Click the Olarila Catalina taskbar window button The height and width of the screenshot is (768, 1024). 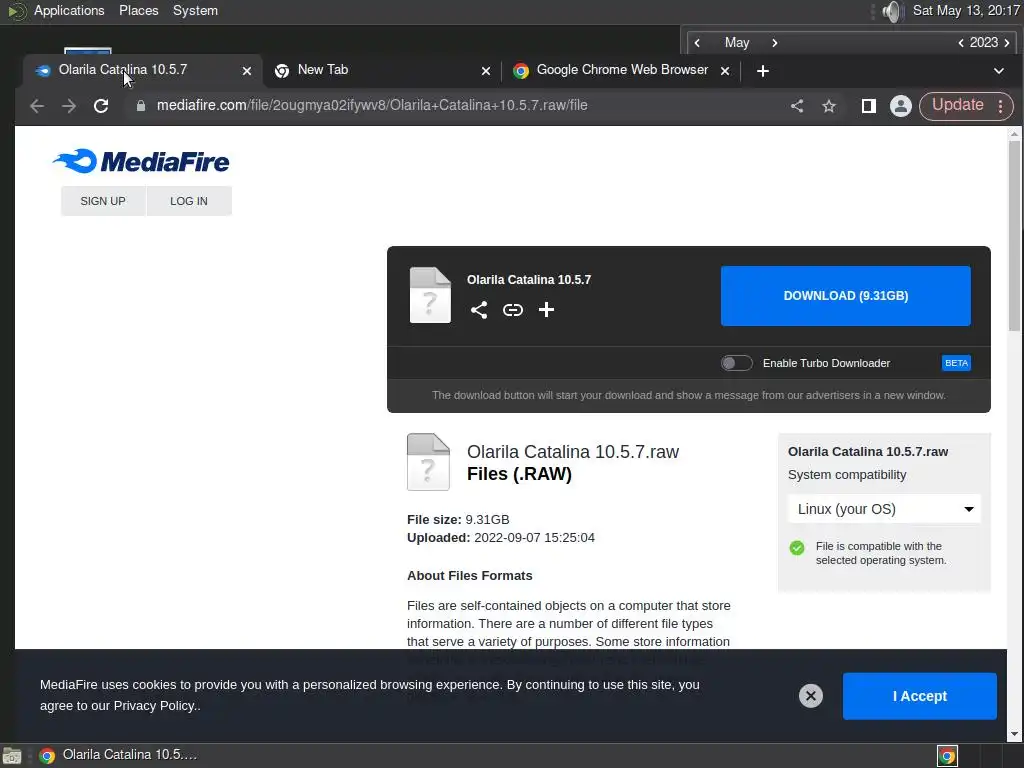pos(118,755)
